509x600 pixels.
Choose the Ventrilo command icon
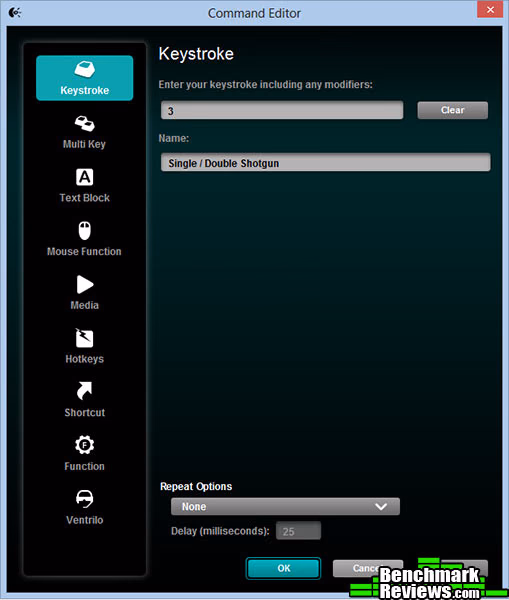(x=85, y=508)
